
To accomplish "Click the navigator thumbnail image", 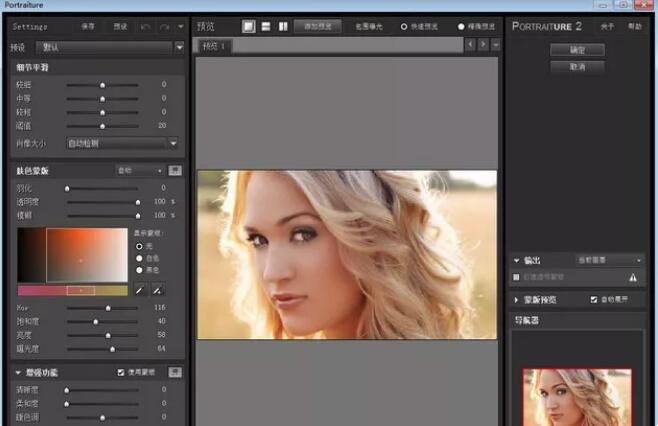I will [x=577, y=396].
